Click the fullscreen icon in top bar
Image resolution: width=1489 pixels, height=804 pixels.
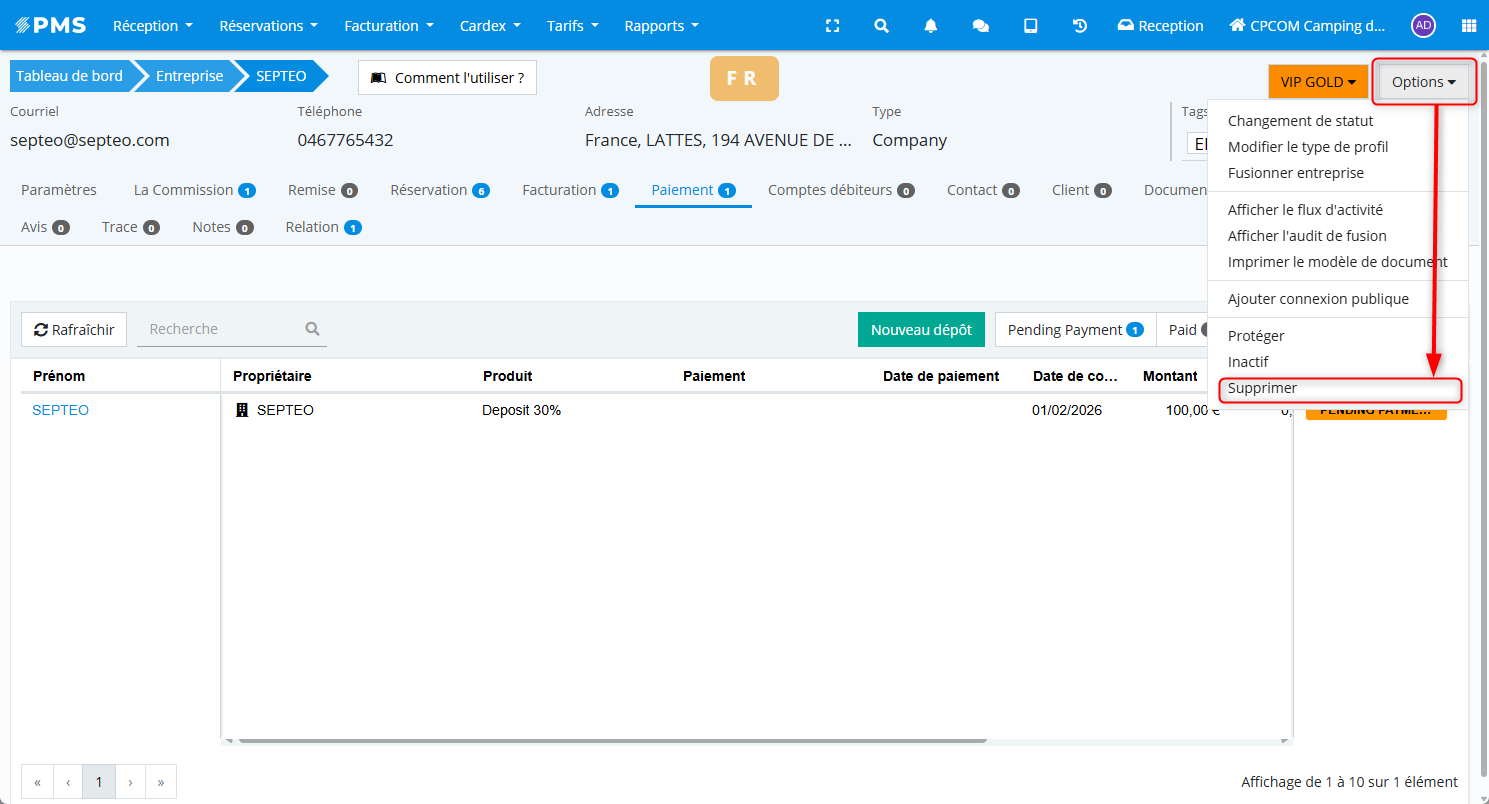[x=832, y=26]
